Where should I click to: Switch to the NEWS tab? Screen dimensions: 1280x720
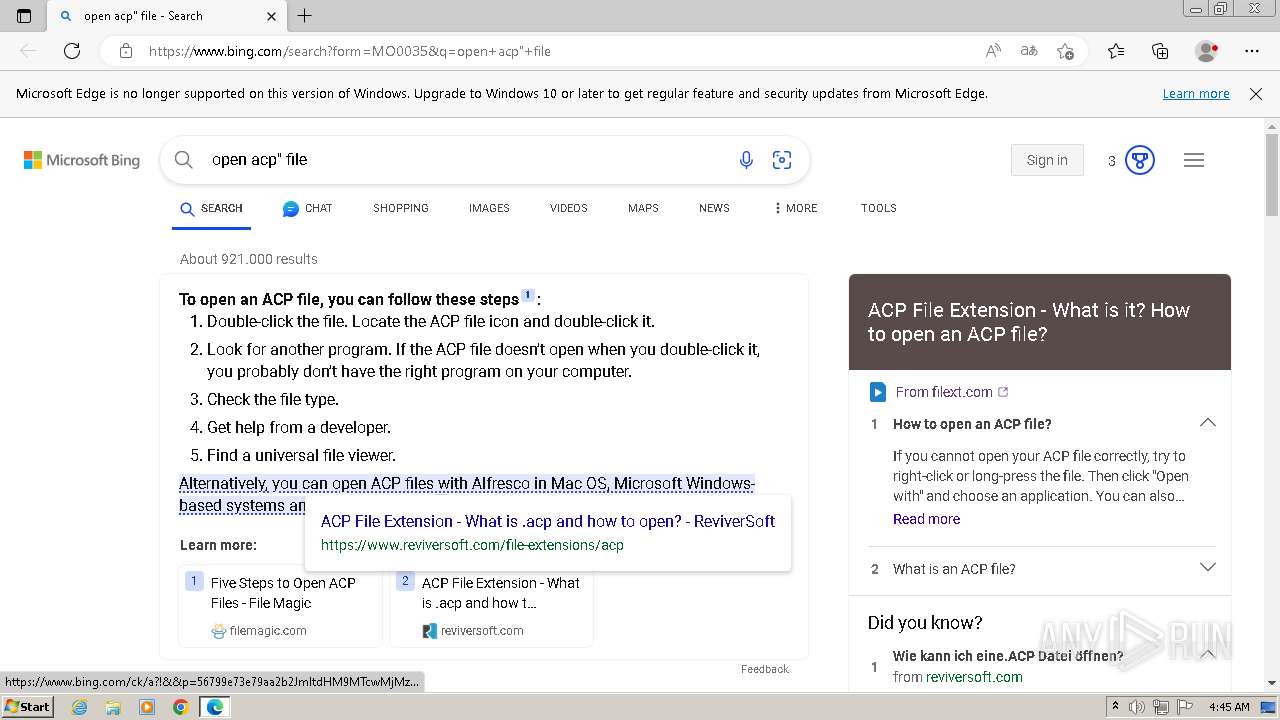[714, 208]
